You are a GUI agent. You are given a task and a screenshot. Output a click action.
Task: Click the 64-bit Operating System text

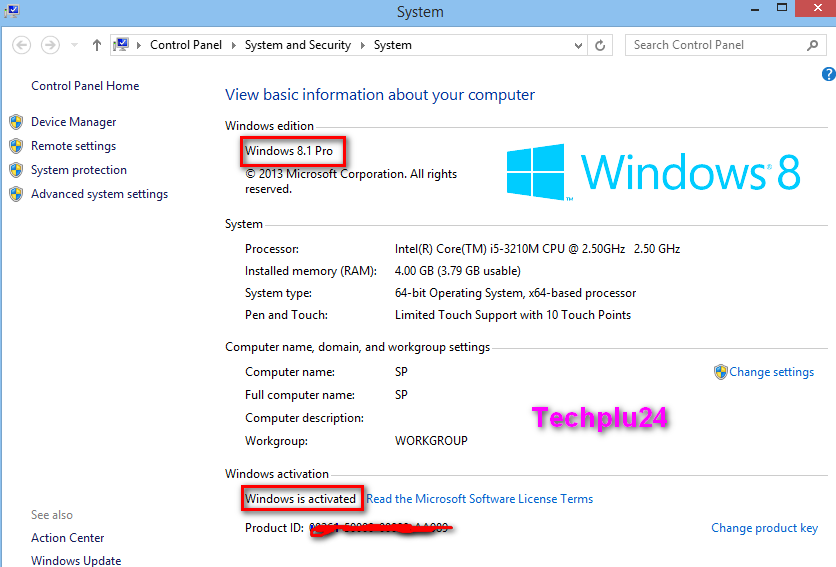pyautogui.click(x=515, y=293)
